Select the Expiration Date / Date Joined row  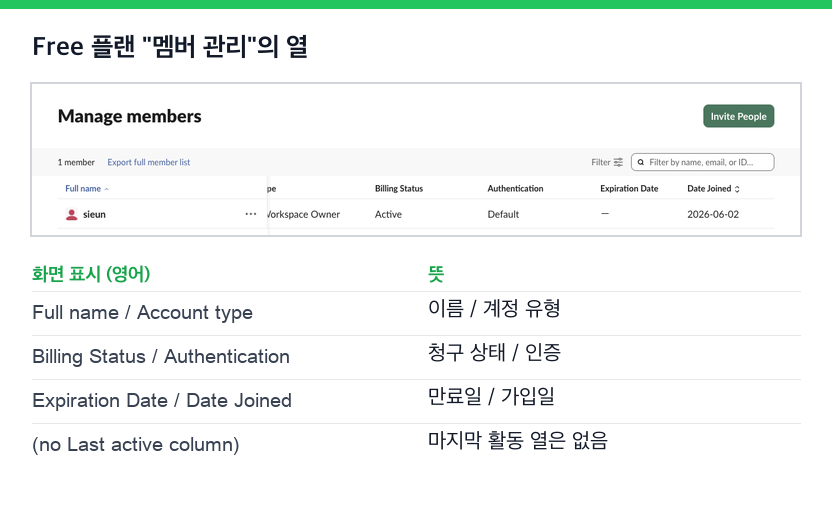point(416,401)
